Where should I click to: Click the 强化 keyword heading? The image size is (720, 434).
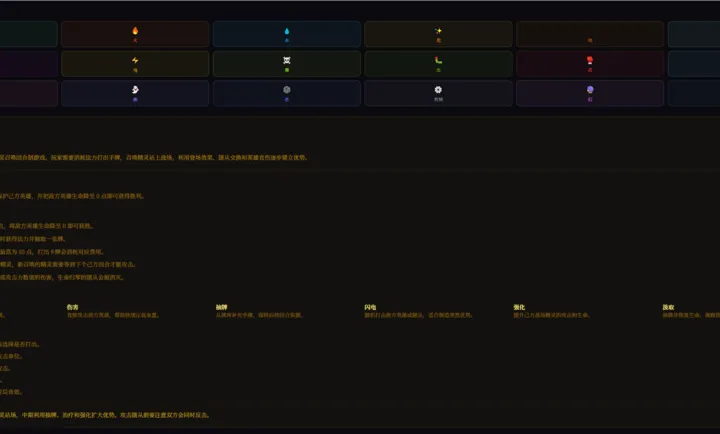[519, 307]
